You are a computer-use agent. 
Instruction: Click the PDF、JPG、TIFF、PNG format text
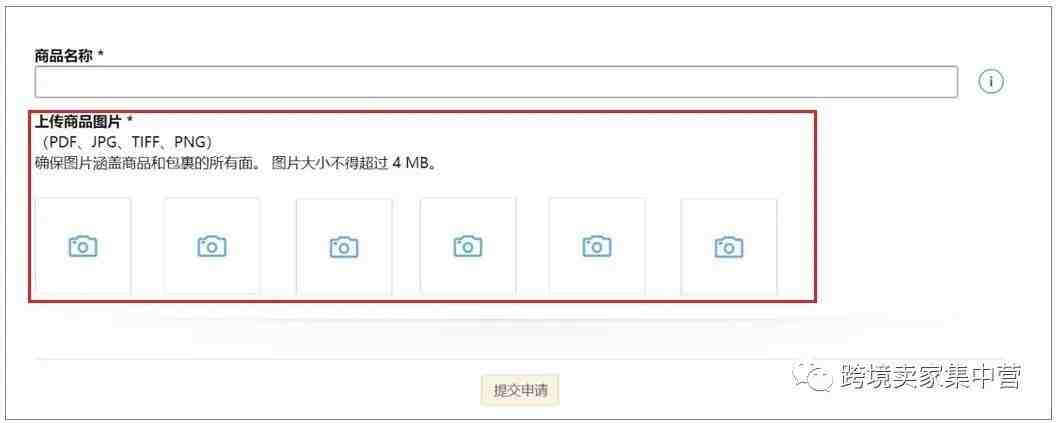[126, 142]
